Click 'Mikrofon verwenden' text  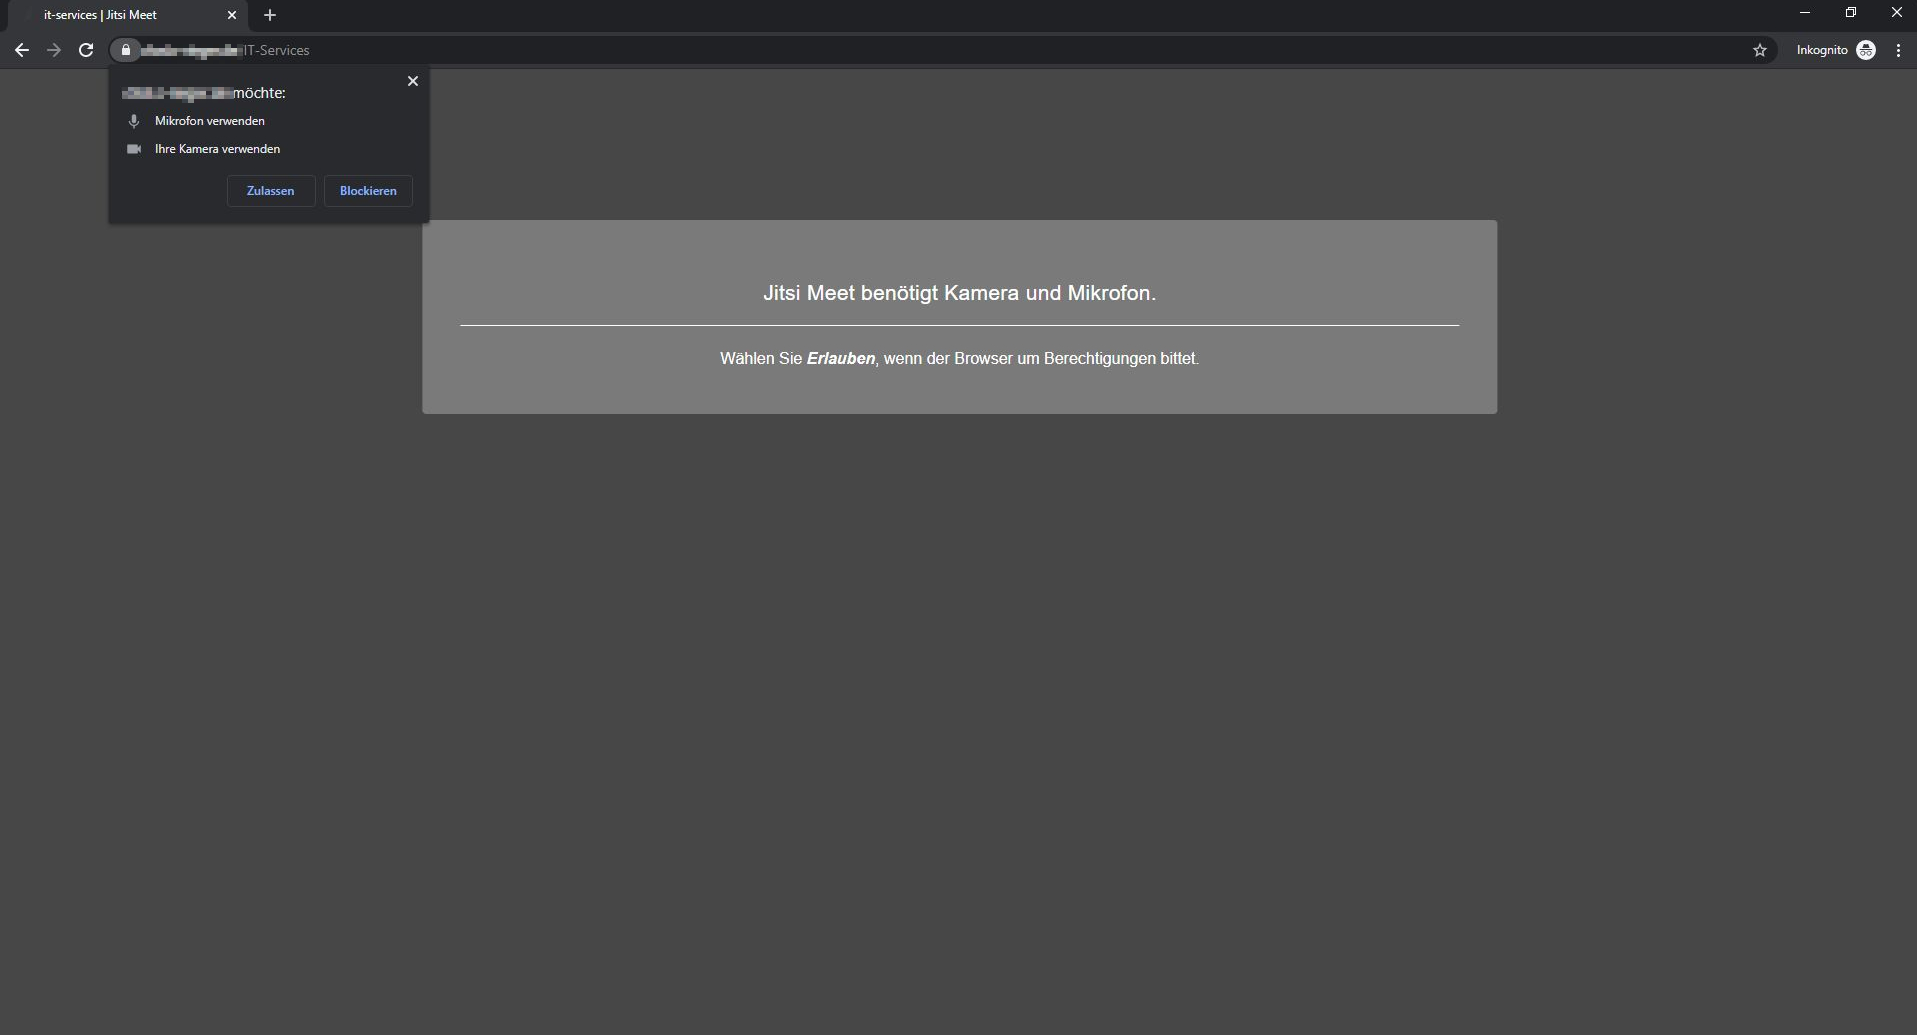pos(210,121)
